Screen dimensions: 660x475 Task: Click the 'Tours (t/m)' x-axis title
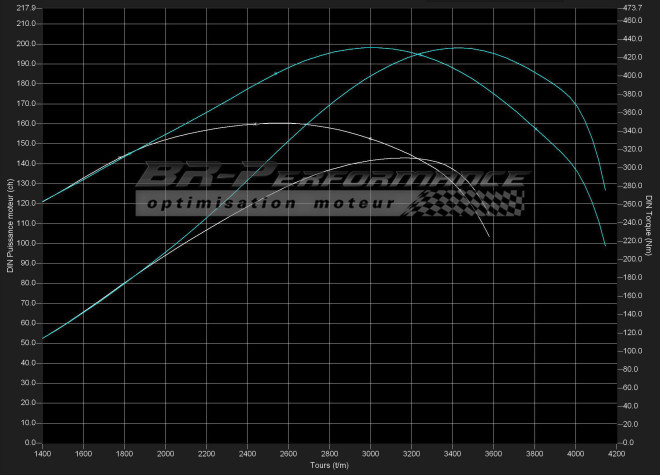click(331, 465)
